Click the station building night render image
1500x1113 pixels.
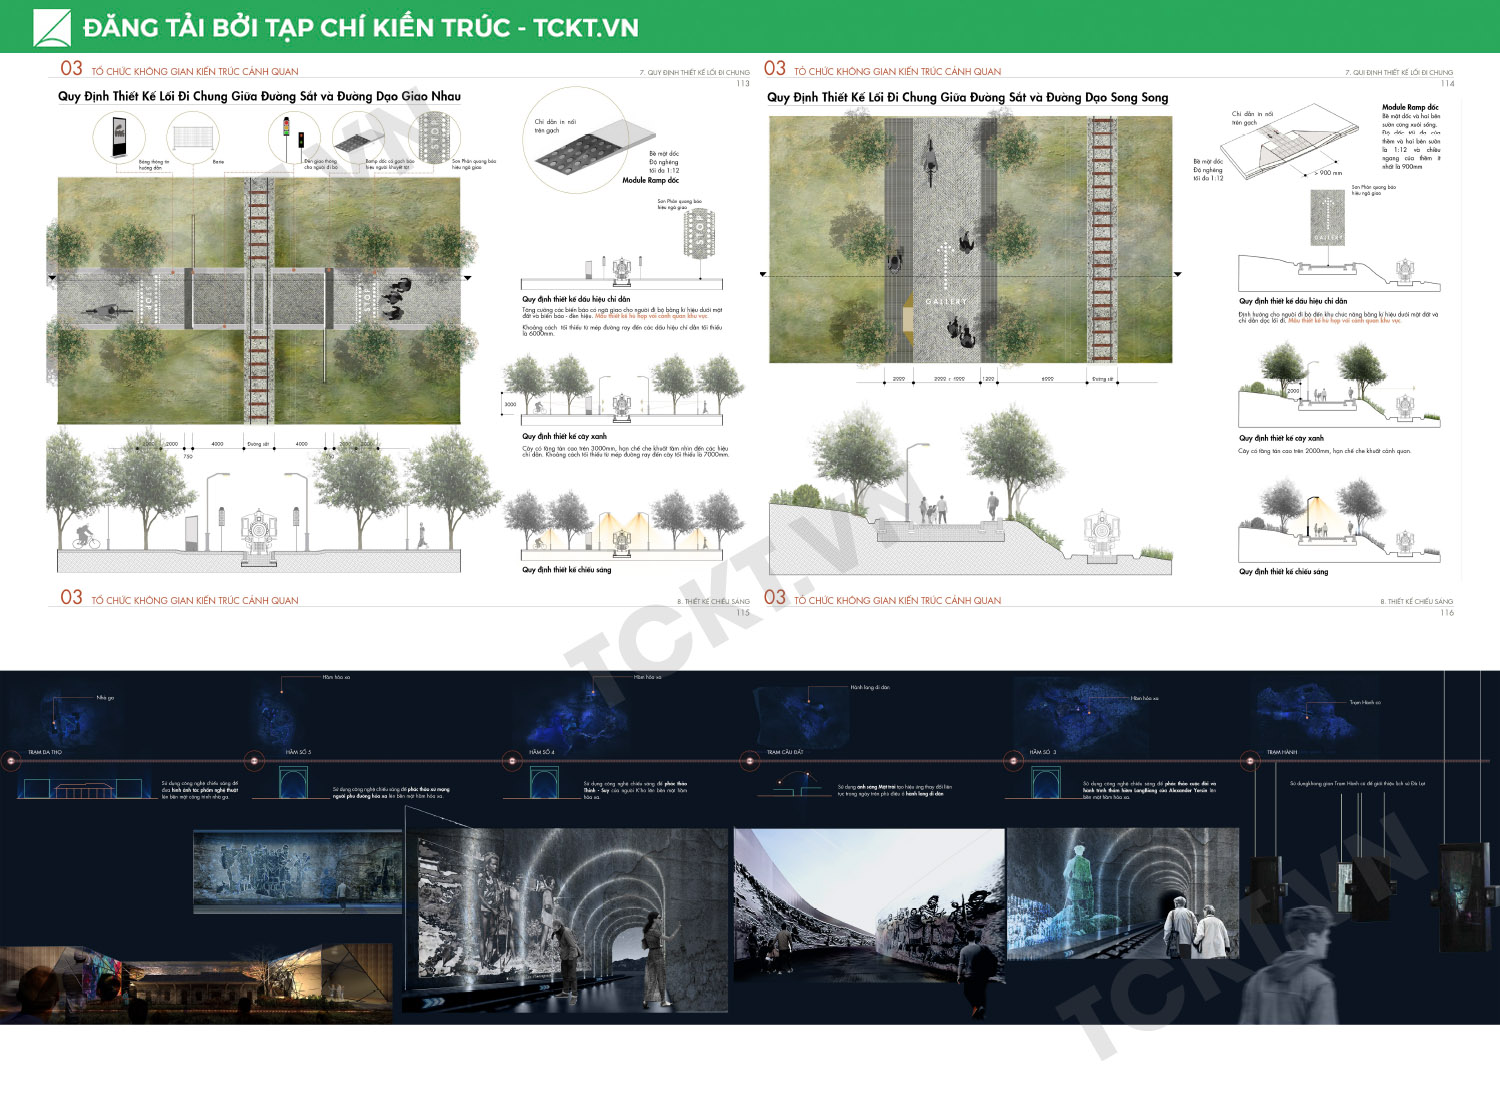197,983
